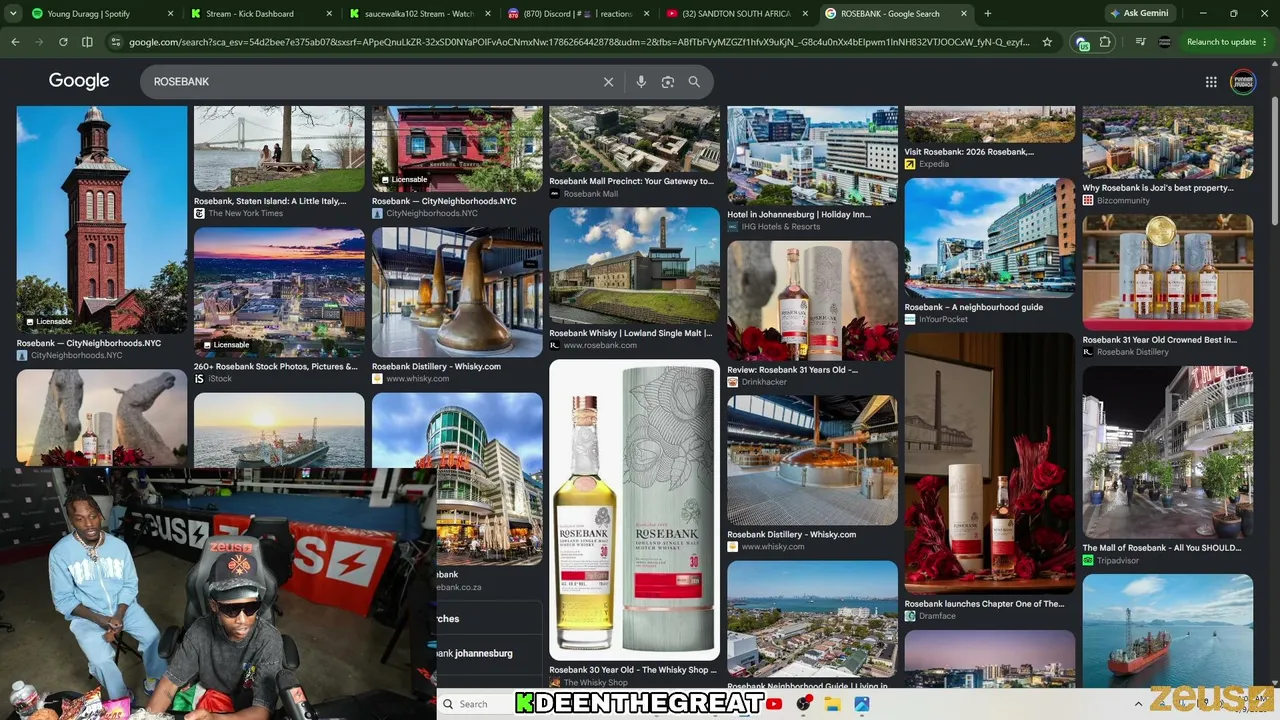Open the red brick building NYC image

[x=457, y=149]
